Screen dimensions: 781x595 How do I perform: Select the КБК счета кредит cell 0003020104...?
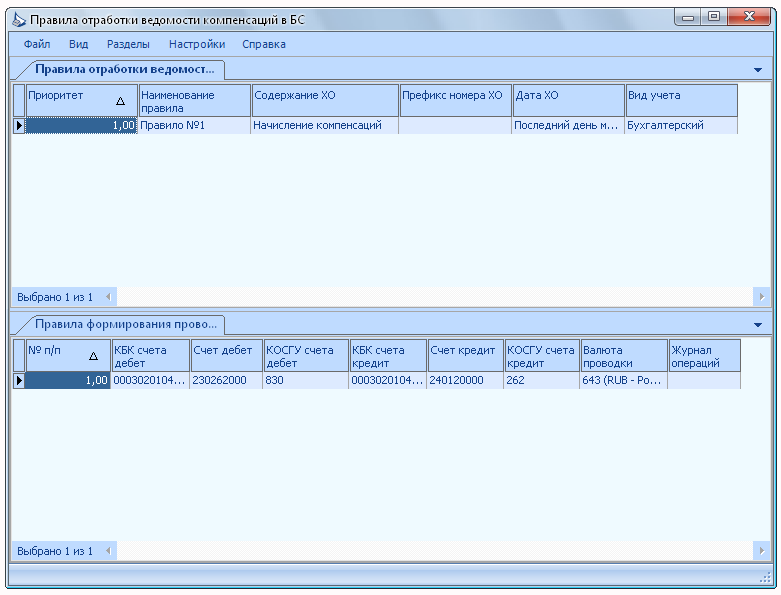coord(388,380)
